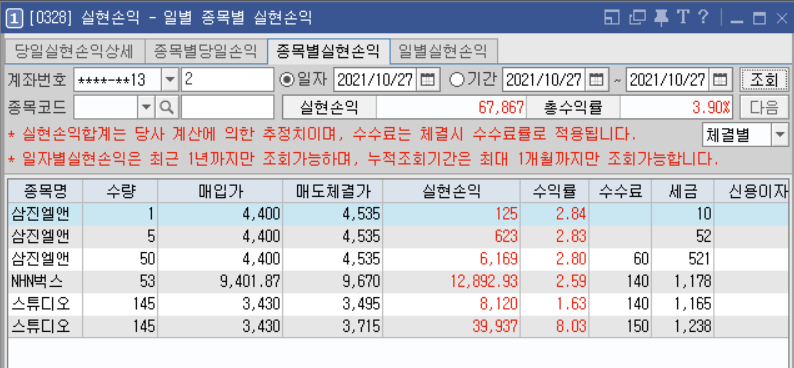Image resolution: width=794 pixels, height=368 pixels.
Task: Click the 조회 button
Action: pos(763,79)
